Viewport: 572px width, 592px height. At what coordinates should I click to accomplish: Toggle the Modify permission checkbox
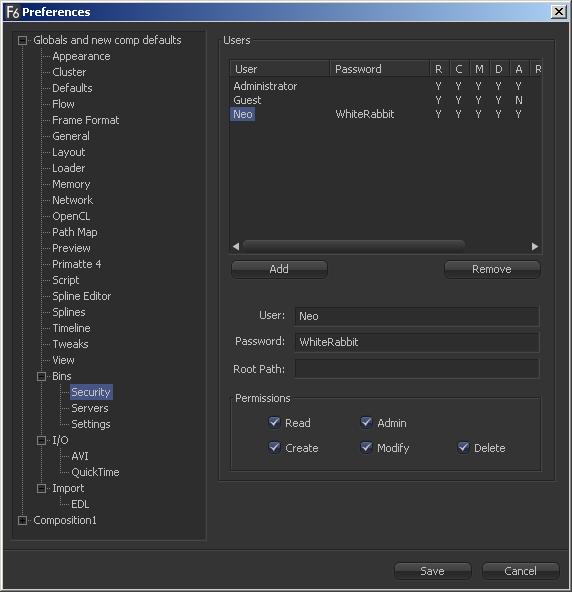(366, 448)
